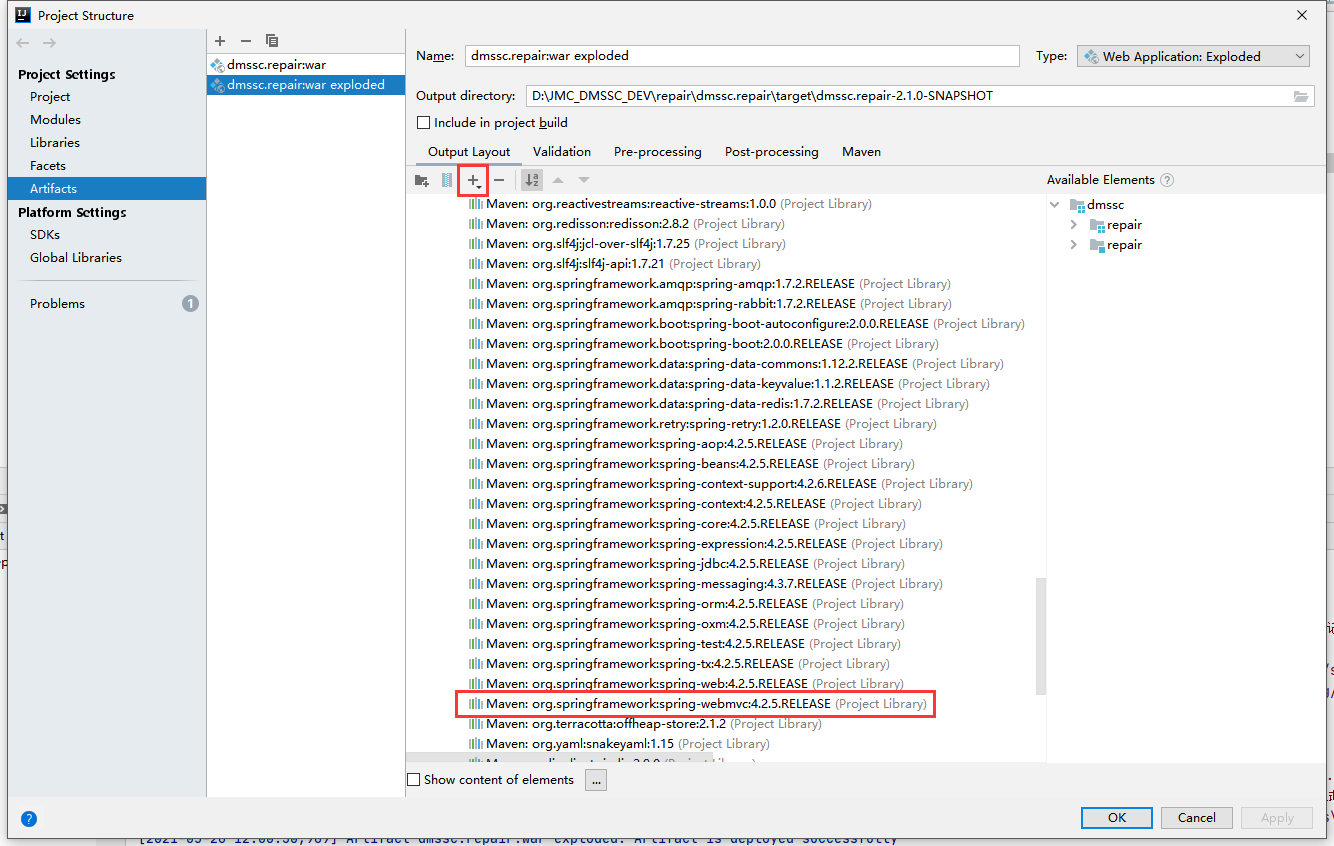Image resolution: width=1334 pixels, height=846 pixels.
Task: Select the spring-data-redis:1.7.2.RELEASE row
Action: pyautogui.click(x=719, y=404)
